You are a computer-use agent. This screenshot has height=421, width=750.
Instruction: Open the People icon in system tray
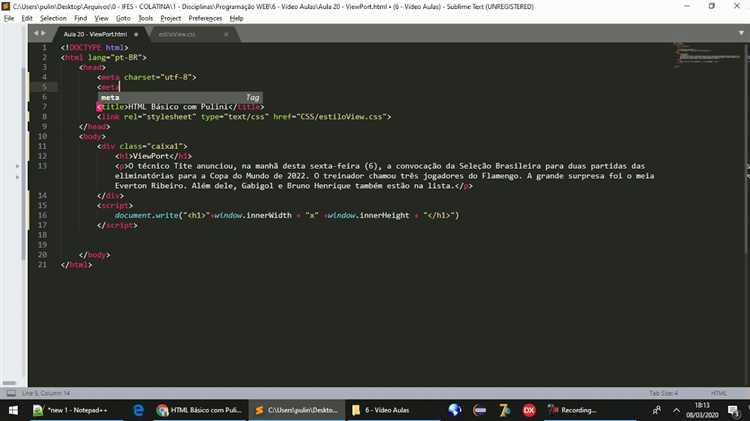tap(657, 410)
